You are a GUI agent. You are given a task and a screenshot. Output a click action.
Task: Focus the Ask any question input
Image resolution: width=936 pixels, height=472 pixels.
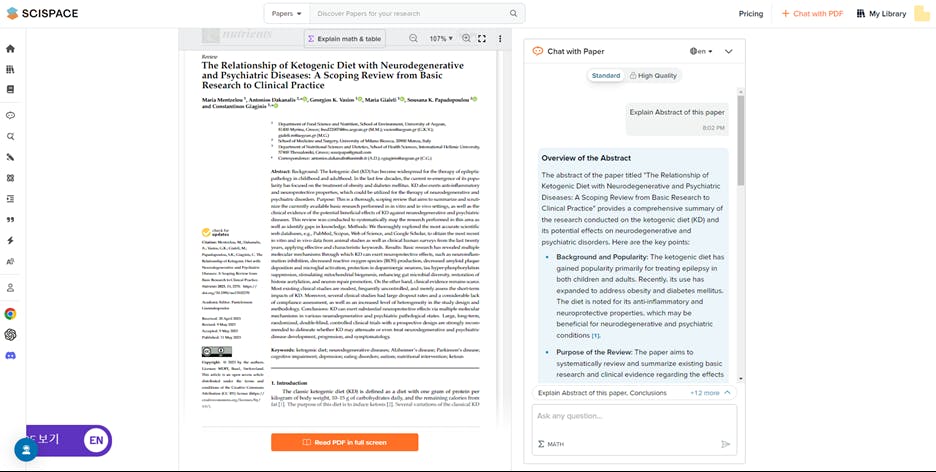click(x=634, y=416)
